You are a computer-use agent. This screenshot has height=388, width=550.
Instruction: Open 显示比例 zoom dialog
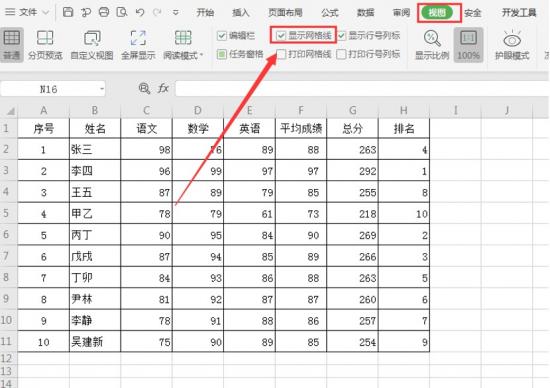[432, 45]
